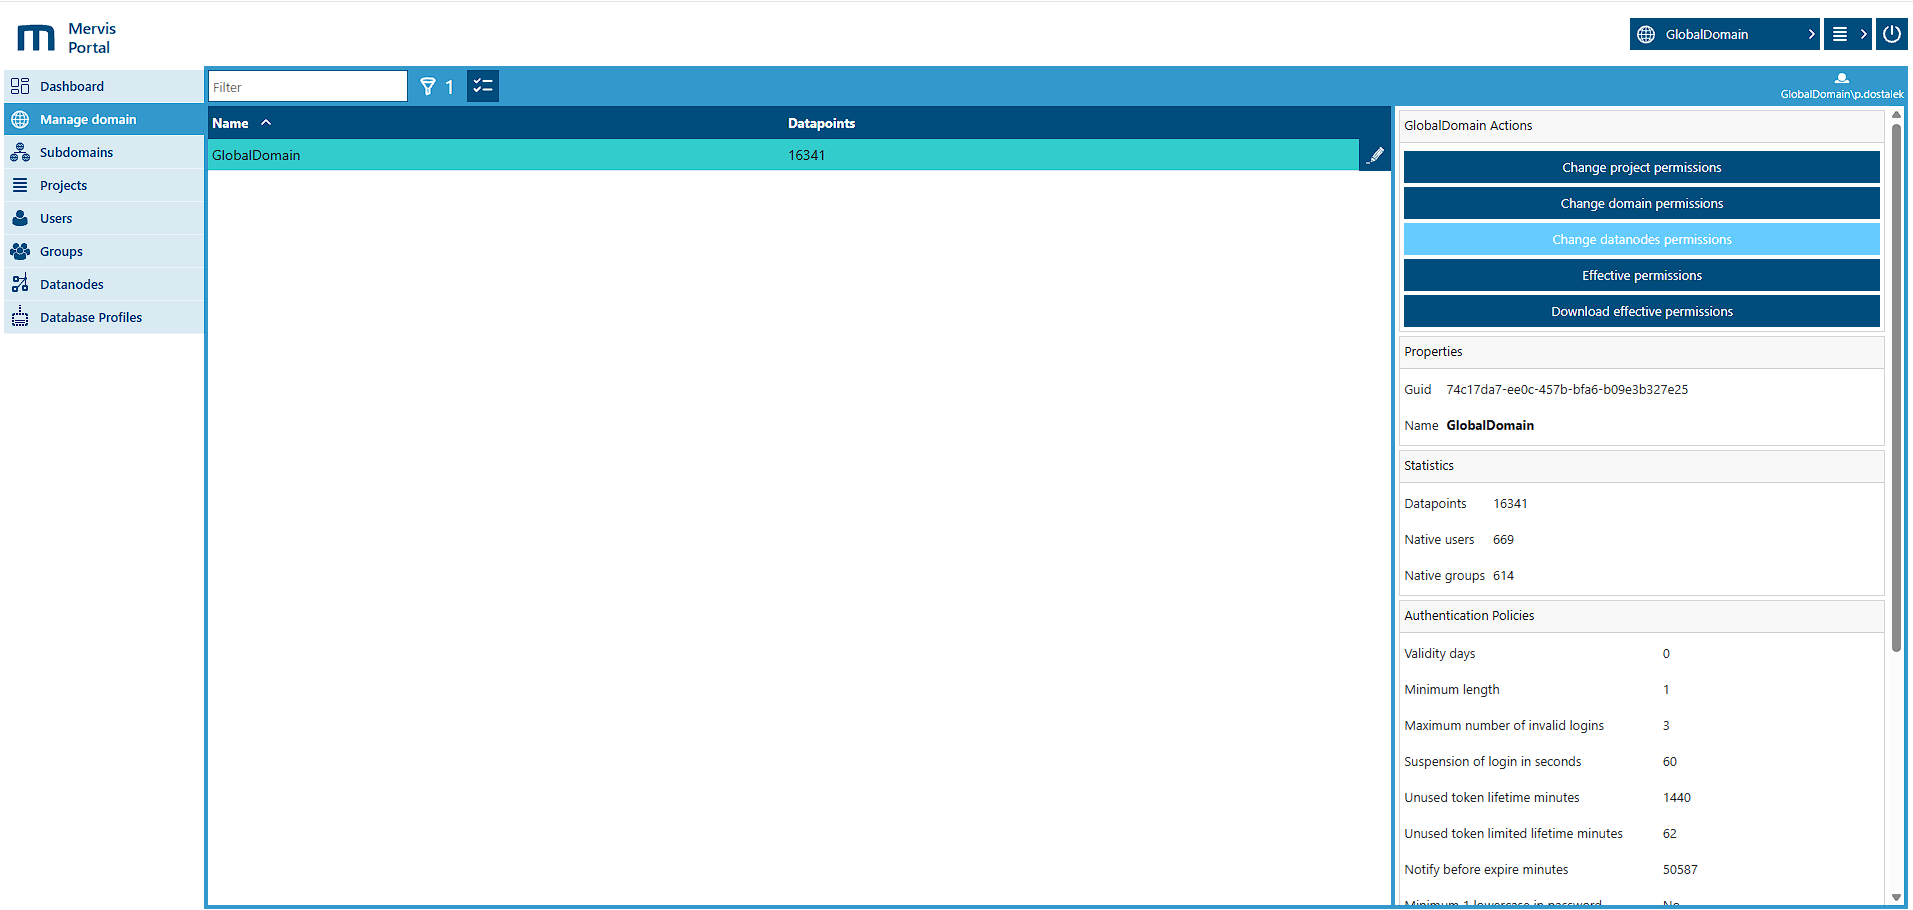Click the Maximum number of invalid logins label
The image size is (1913, 910).
point(1503,725)
